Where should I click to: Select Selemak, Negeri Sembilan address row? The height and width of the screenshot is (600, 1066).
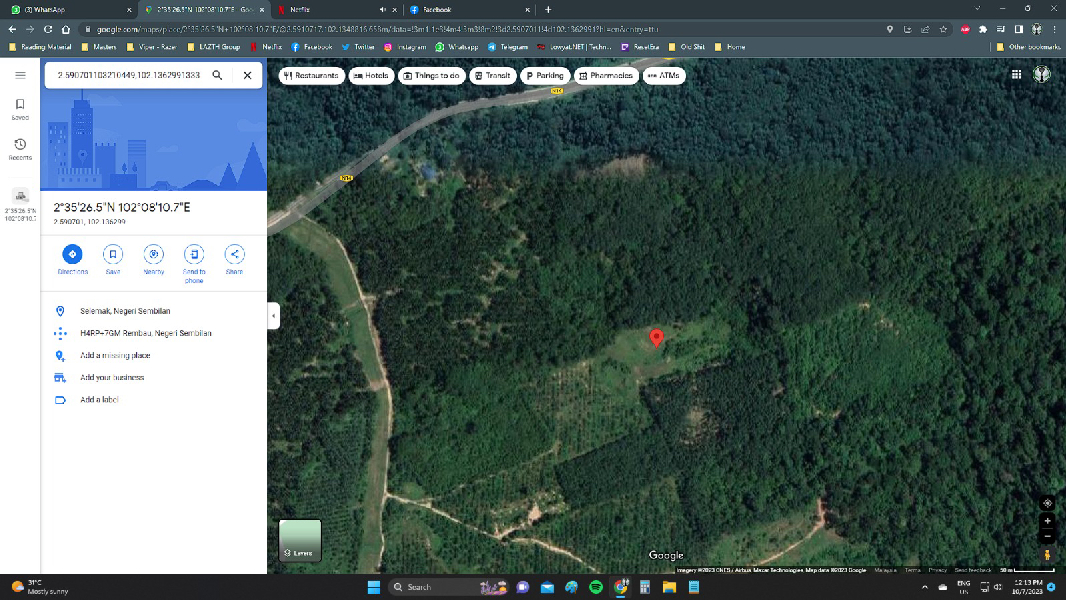154,311
